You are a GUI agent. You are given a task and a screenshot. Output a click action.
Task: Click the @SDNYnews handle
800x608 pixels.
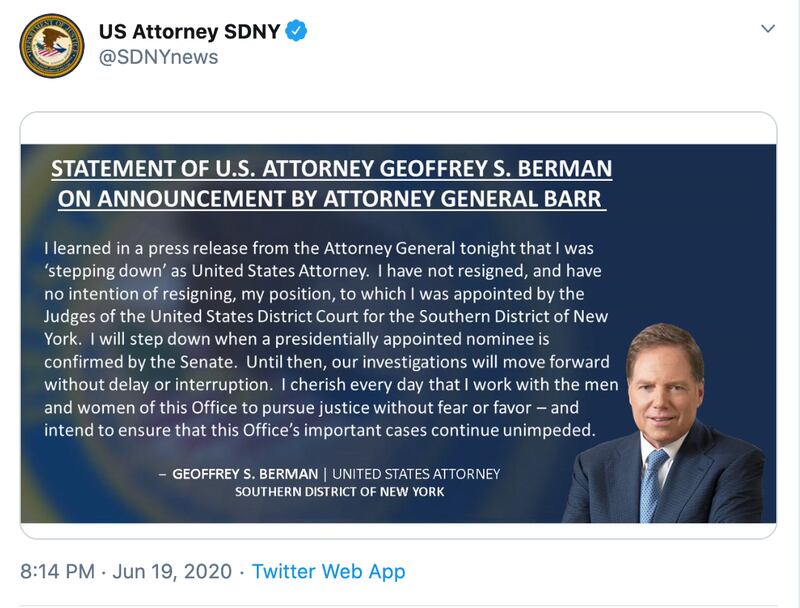tap(157, 58)
